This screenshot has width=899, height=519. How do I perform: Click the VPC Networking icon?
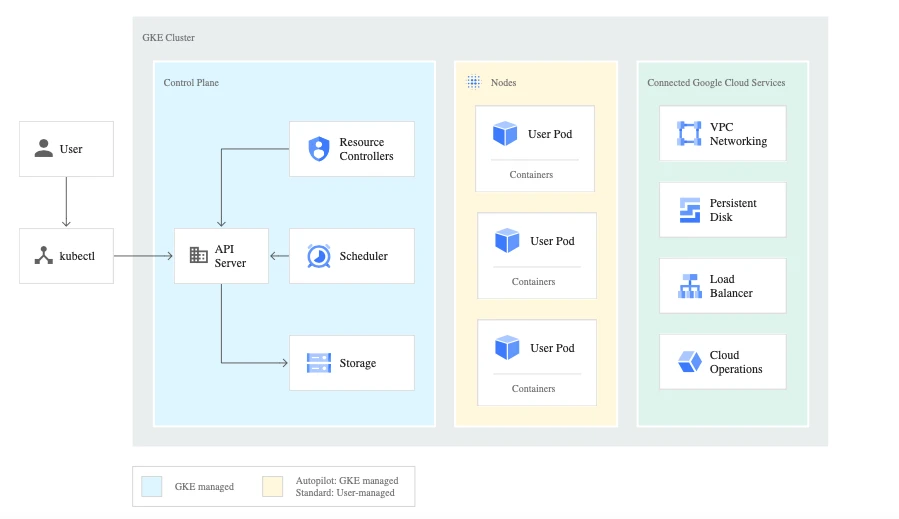pyautogui.click(x=689, y=133)
